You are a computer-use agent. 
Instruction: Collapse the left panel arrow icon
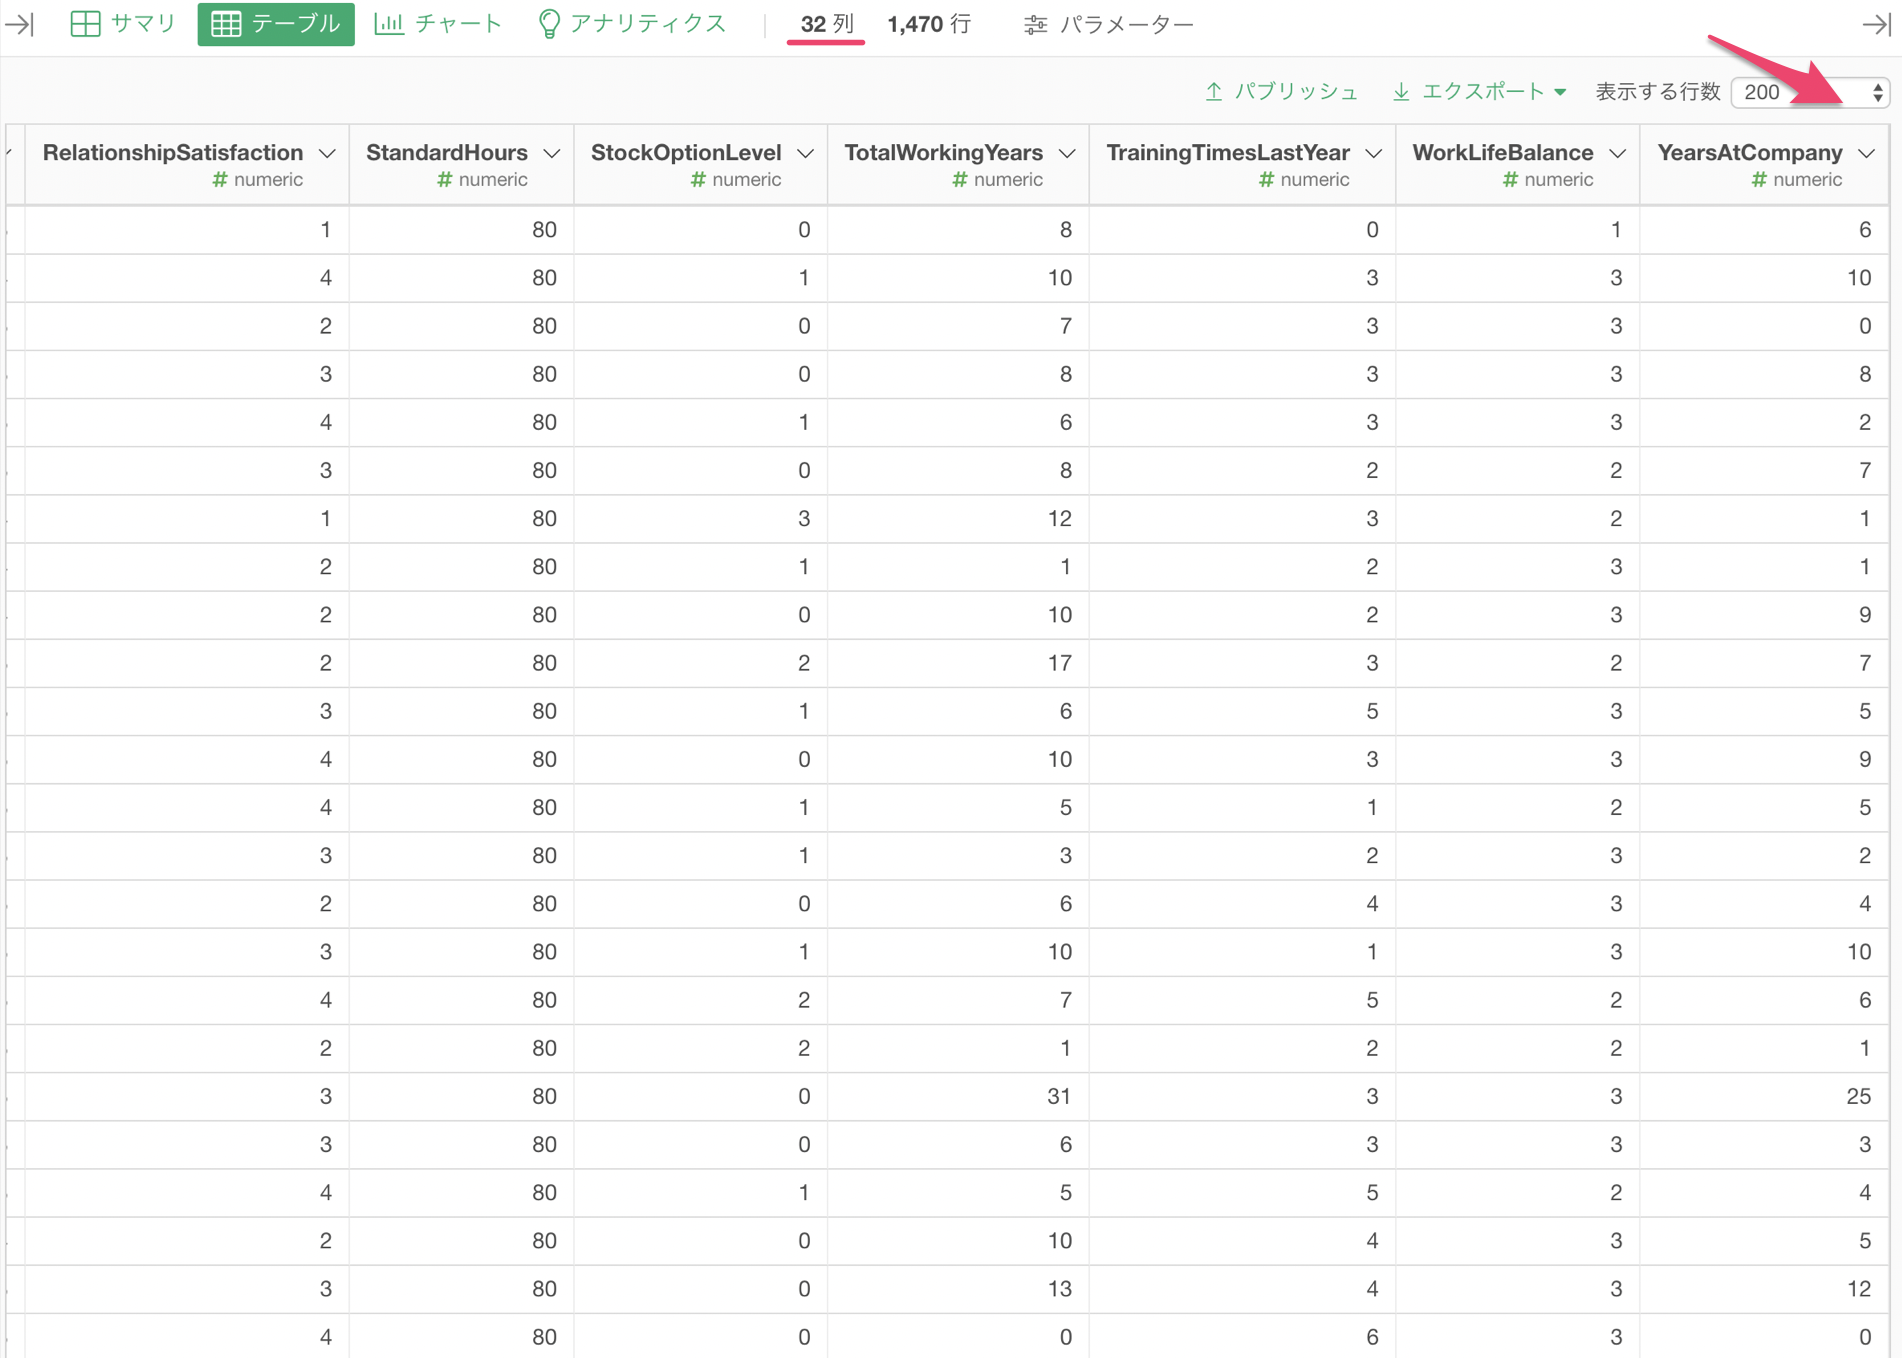20,24
